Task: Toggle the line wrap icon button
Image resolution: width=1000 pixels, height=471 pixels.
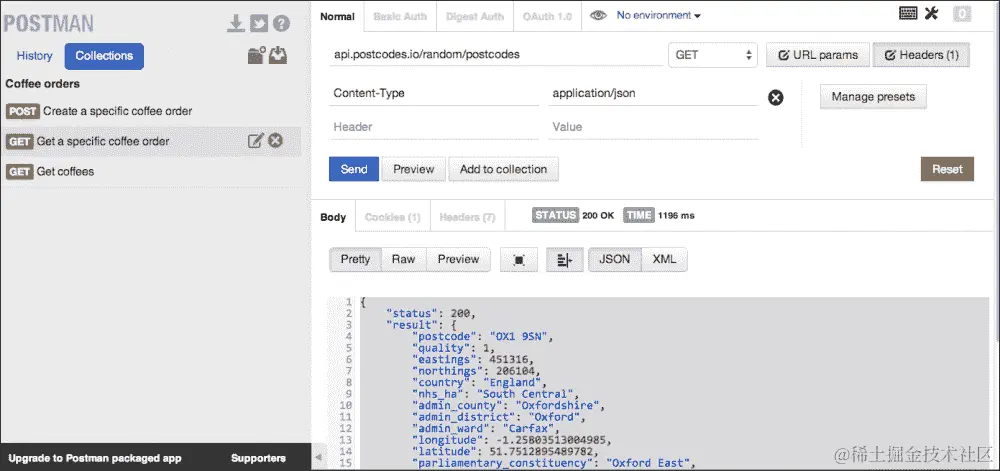Action: tap(564, 260)
